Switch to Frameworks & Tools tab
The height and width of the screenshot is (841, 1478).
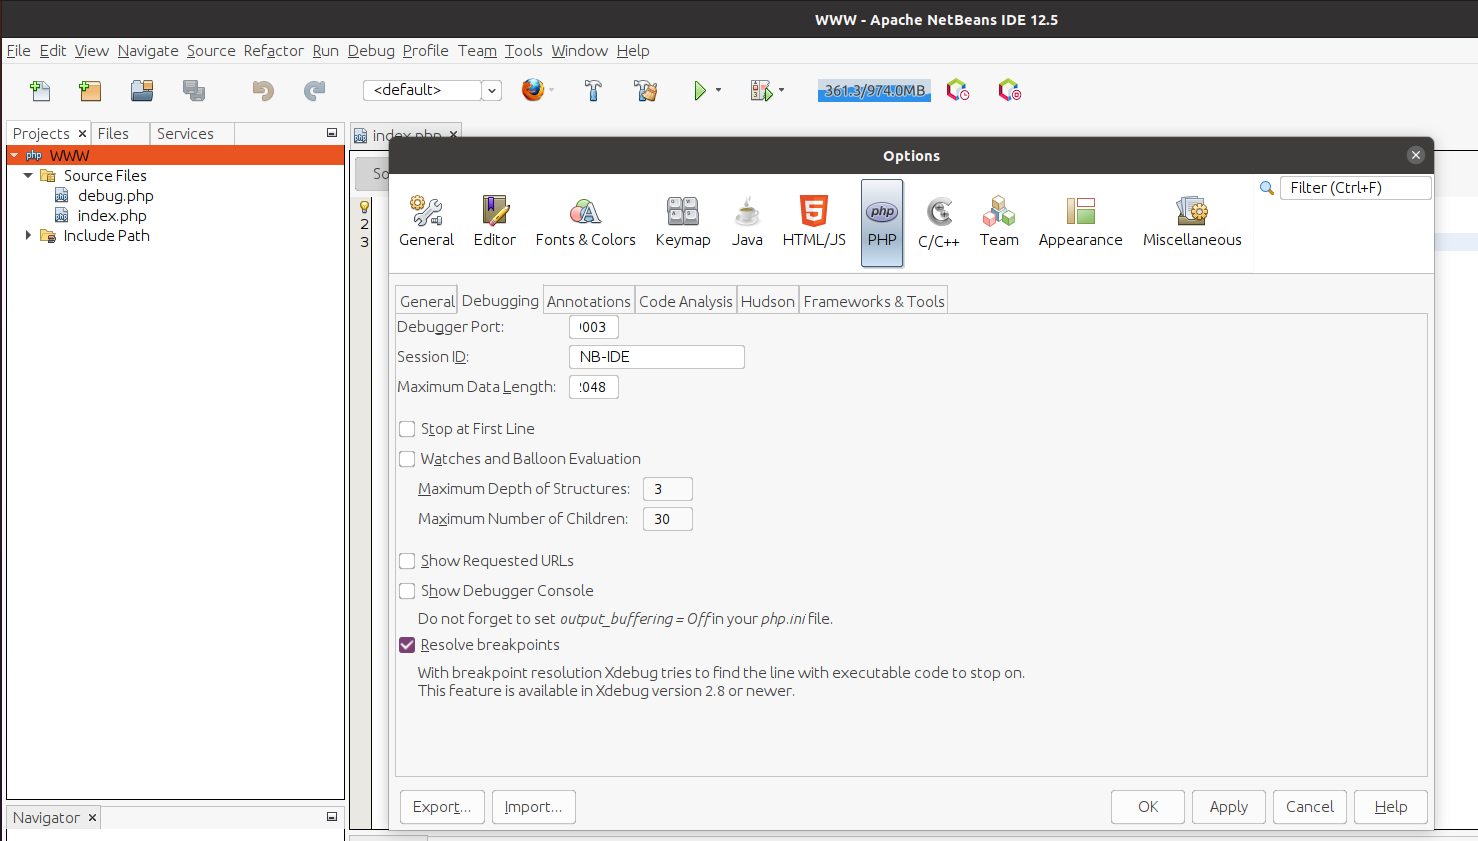874,301
